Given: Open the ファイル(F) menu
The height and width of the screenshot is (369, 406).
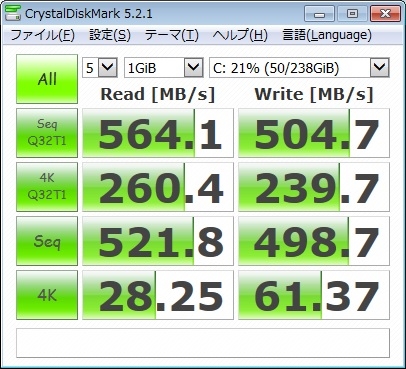Looking at the screenshot, I should coord(43,35).
